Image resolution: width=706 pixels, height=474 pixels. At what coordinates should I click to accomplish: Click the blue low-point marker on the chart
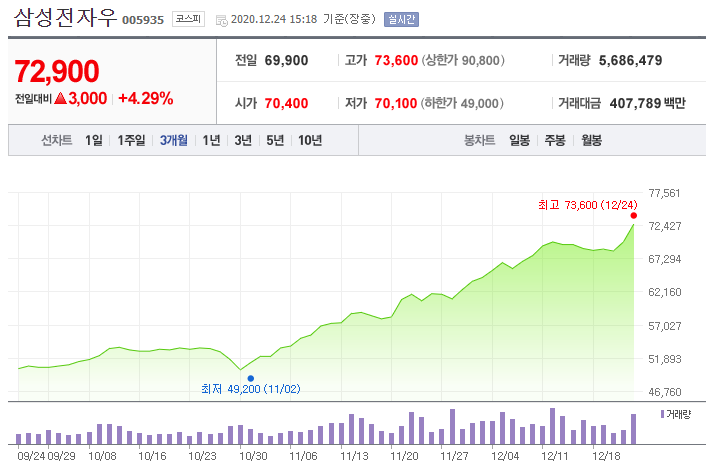(251, 379)
